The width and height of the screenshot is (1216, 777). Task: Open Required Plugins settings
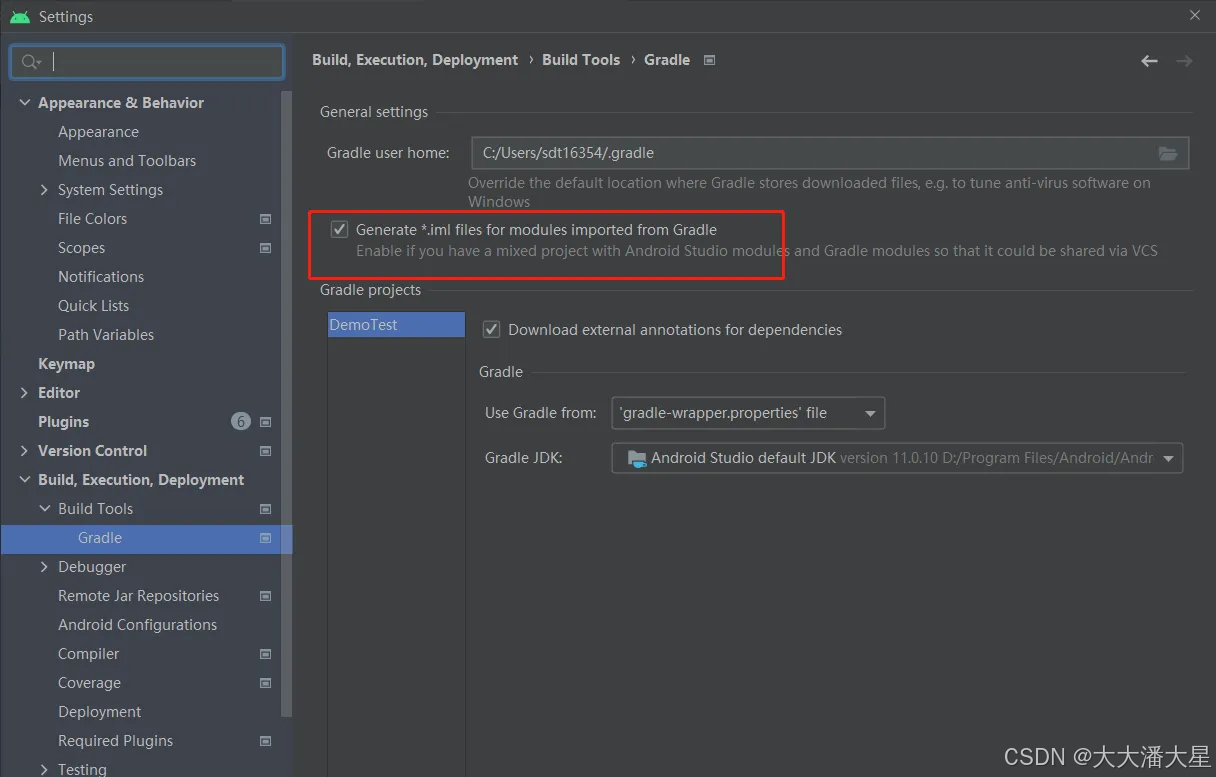coord(115,741)
